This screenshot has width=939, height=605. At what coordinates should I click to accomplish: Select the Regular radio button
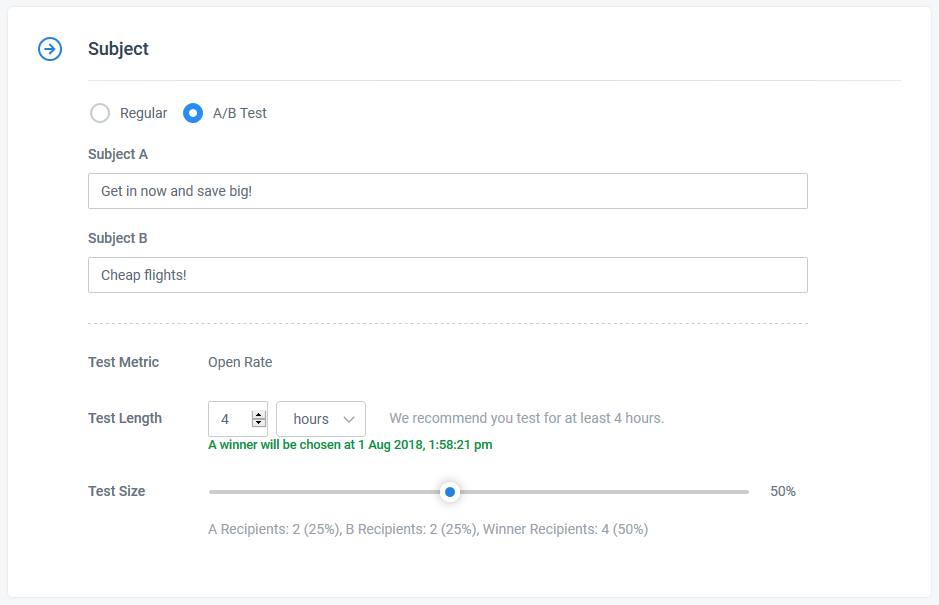click(x=100, y=113)
